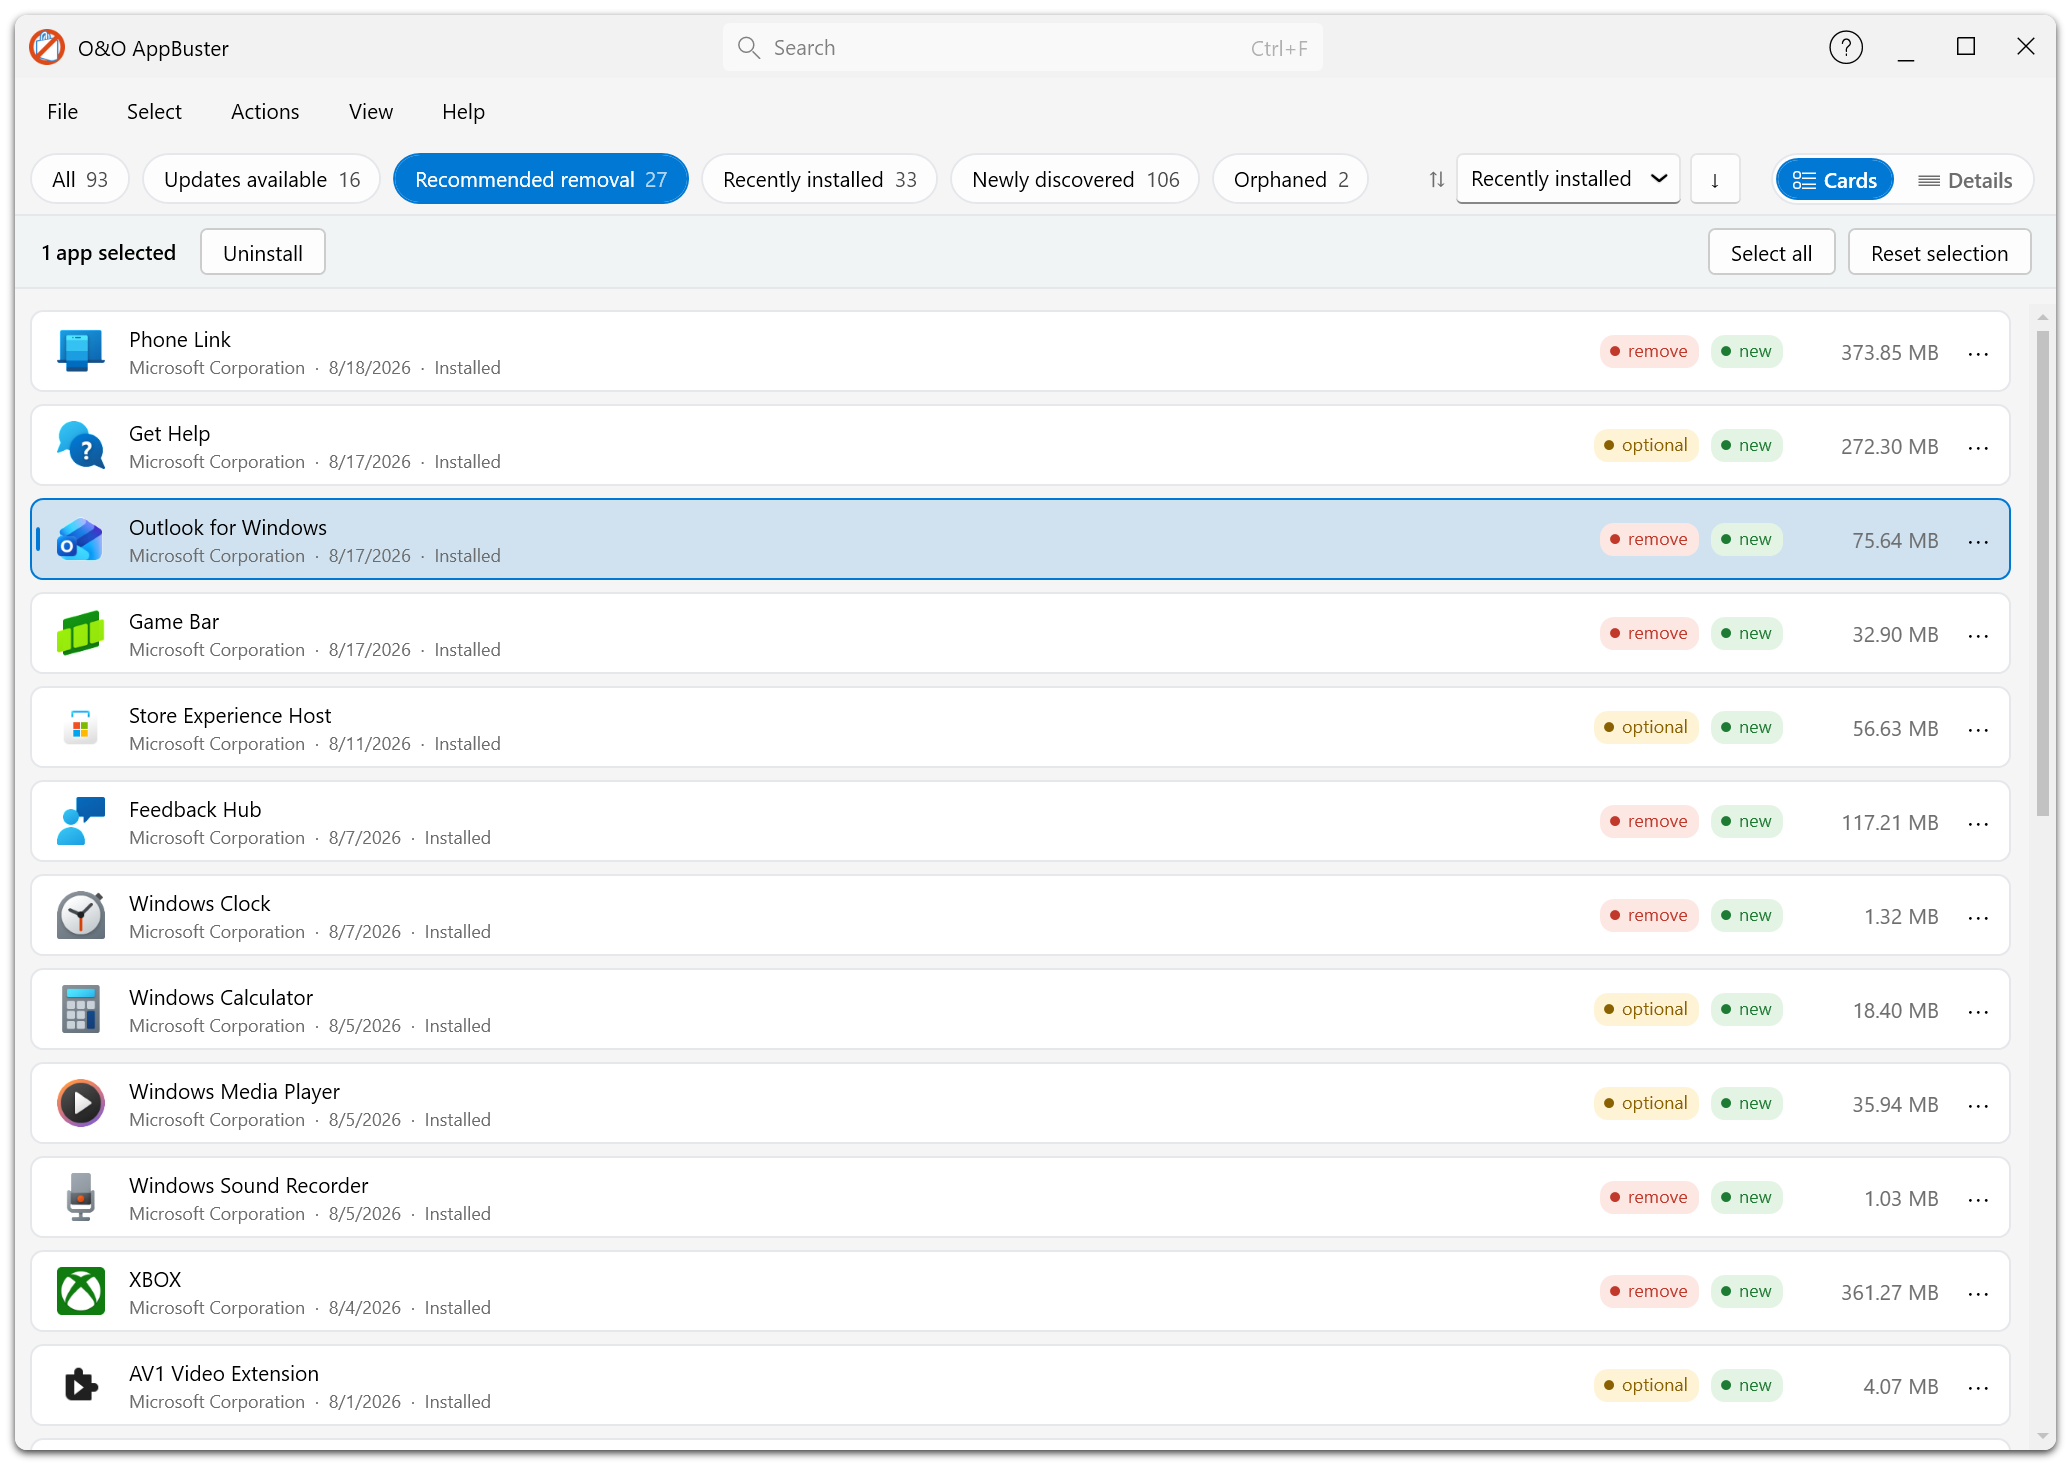Focus the Search input field

pyautogui.click(x=1022, y=47)
